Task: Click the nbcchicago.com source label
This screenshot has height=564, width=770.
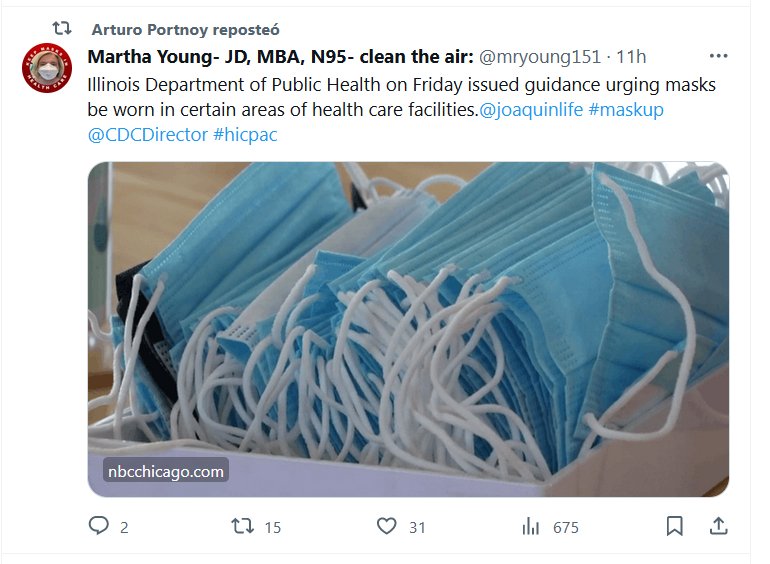Action: click(x=165, y=470)
